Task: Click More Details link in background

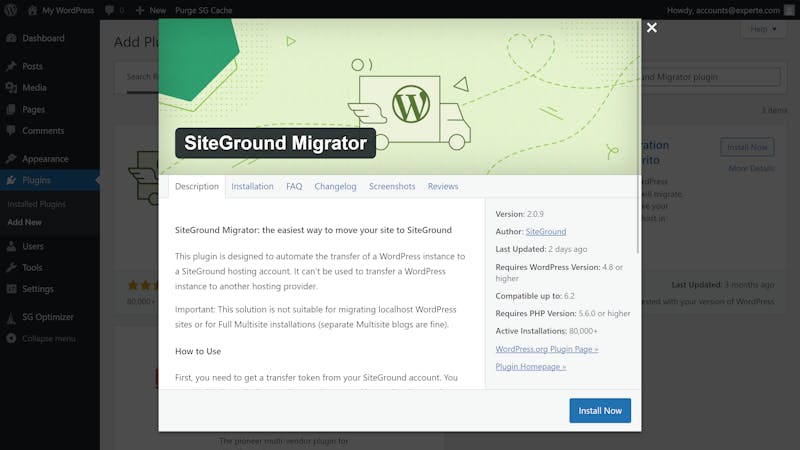Action: coord(751,168)
